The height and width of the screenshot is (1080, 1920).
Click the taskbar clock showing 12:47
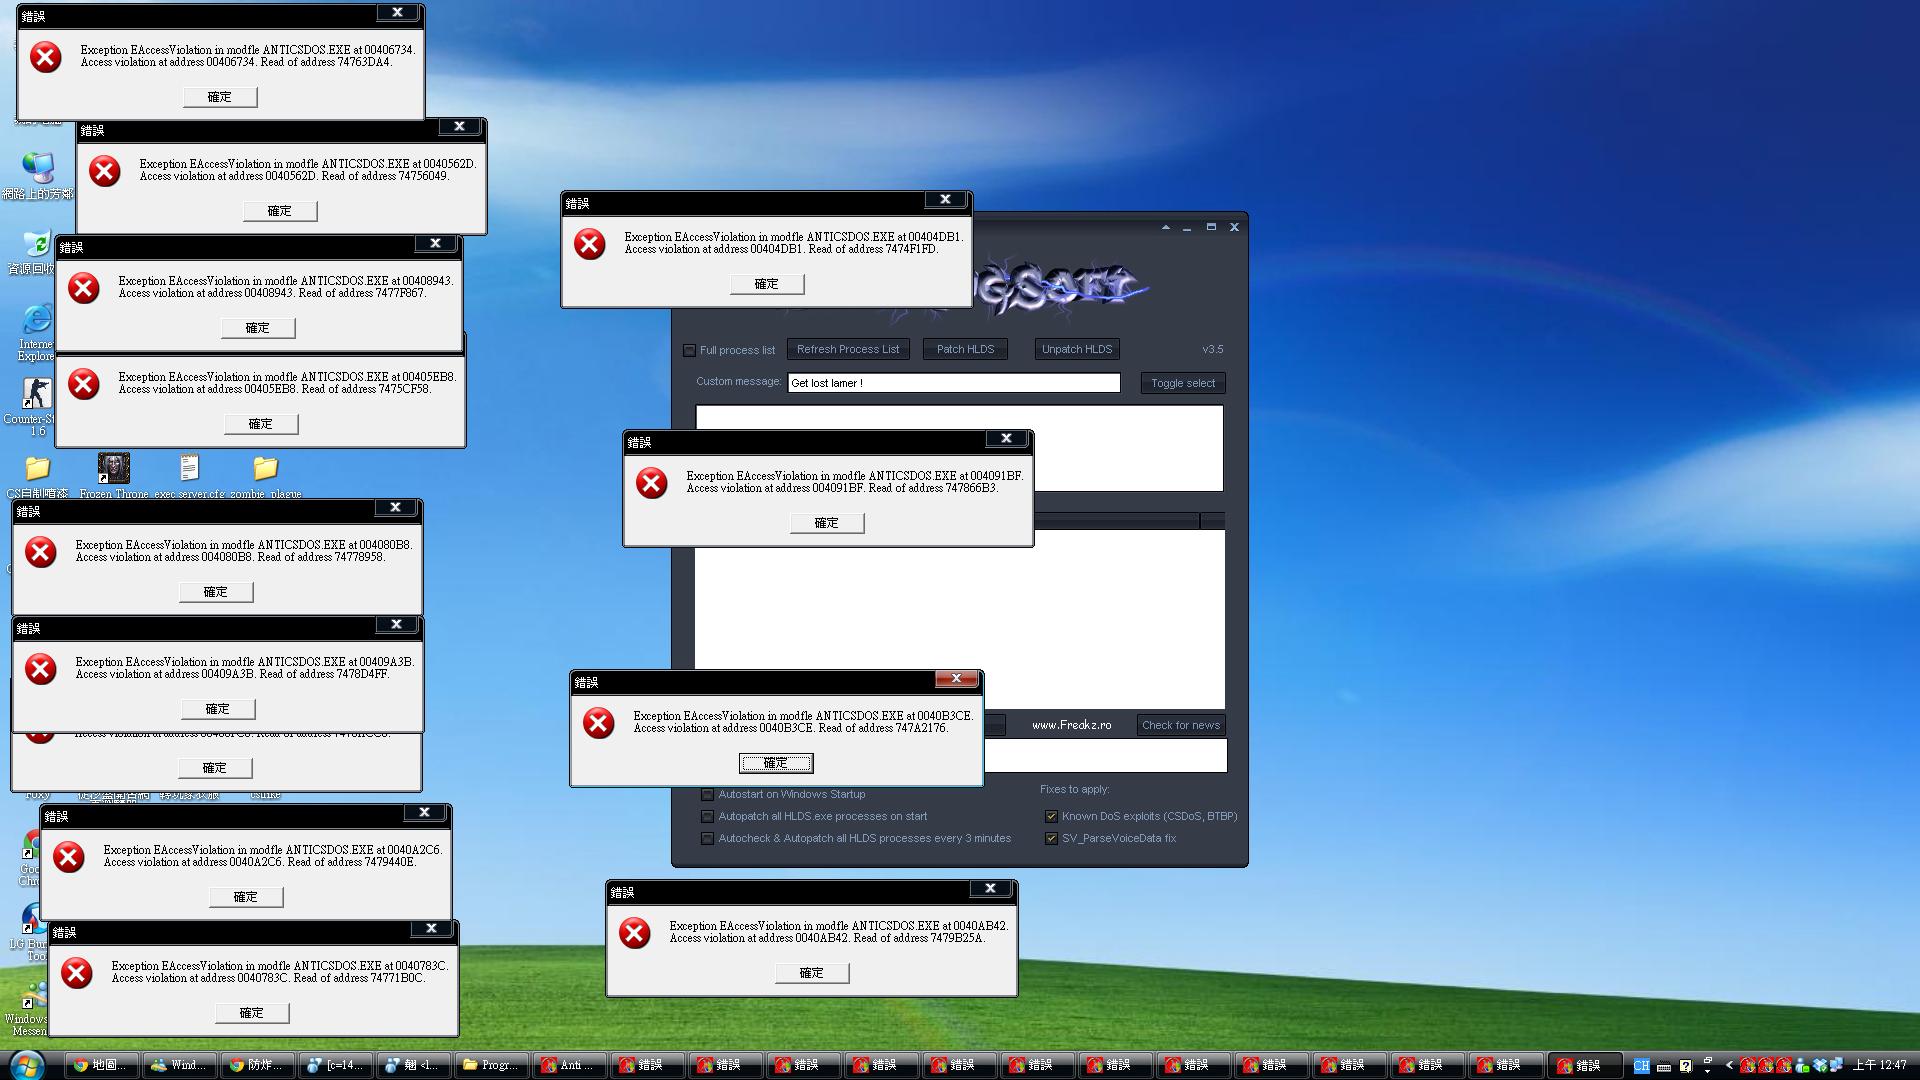click(x=1880, y=1065)
